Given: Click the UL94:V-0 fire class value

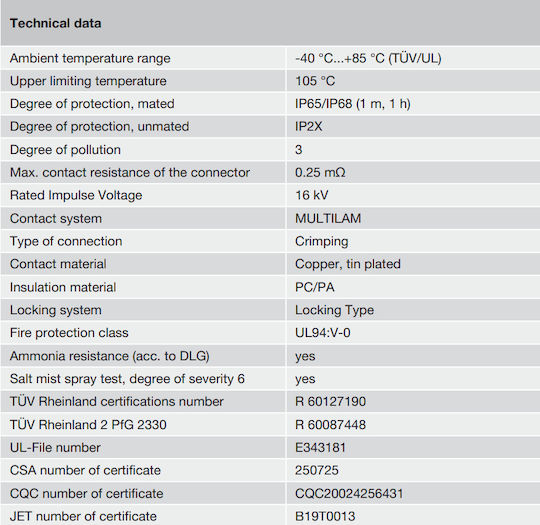Looking at the screenshot, I should pos(323,333).
